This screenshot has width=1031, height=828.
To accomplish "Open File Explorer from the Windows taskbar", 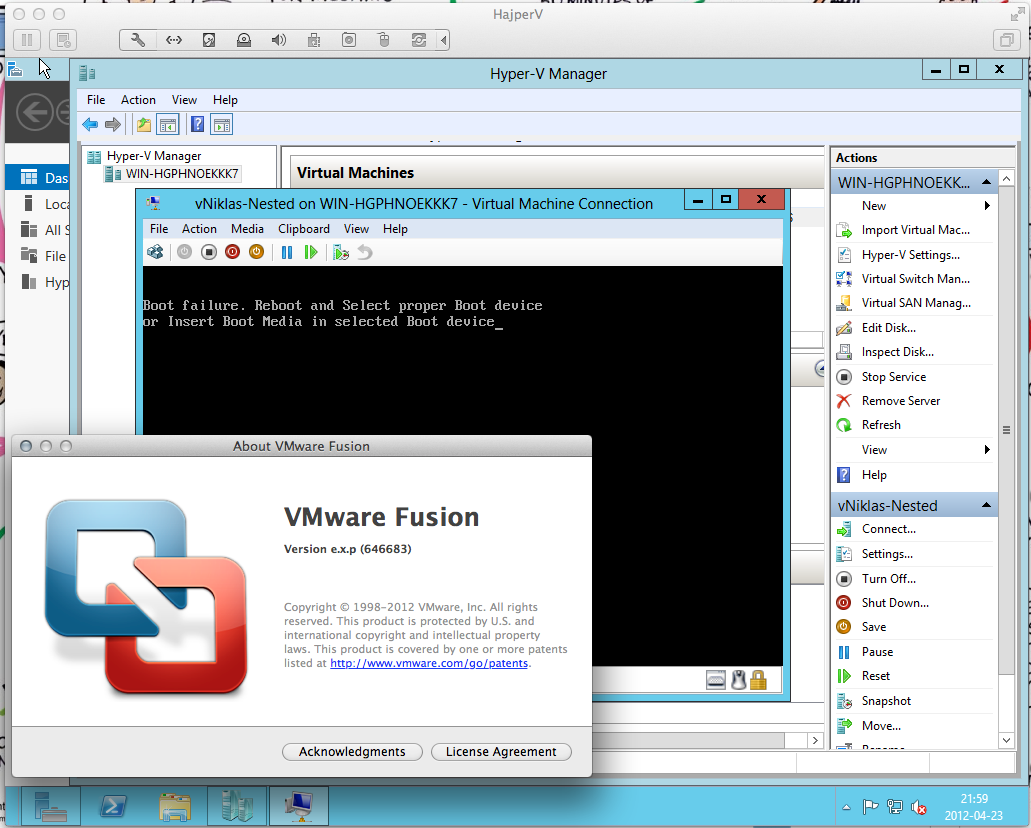I will point(175,806).
